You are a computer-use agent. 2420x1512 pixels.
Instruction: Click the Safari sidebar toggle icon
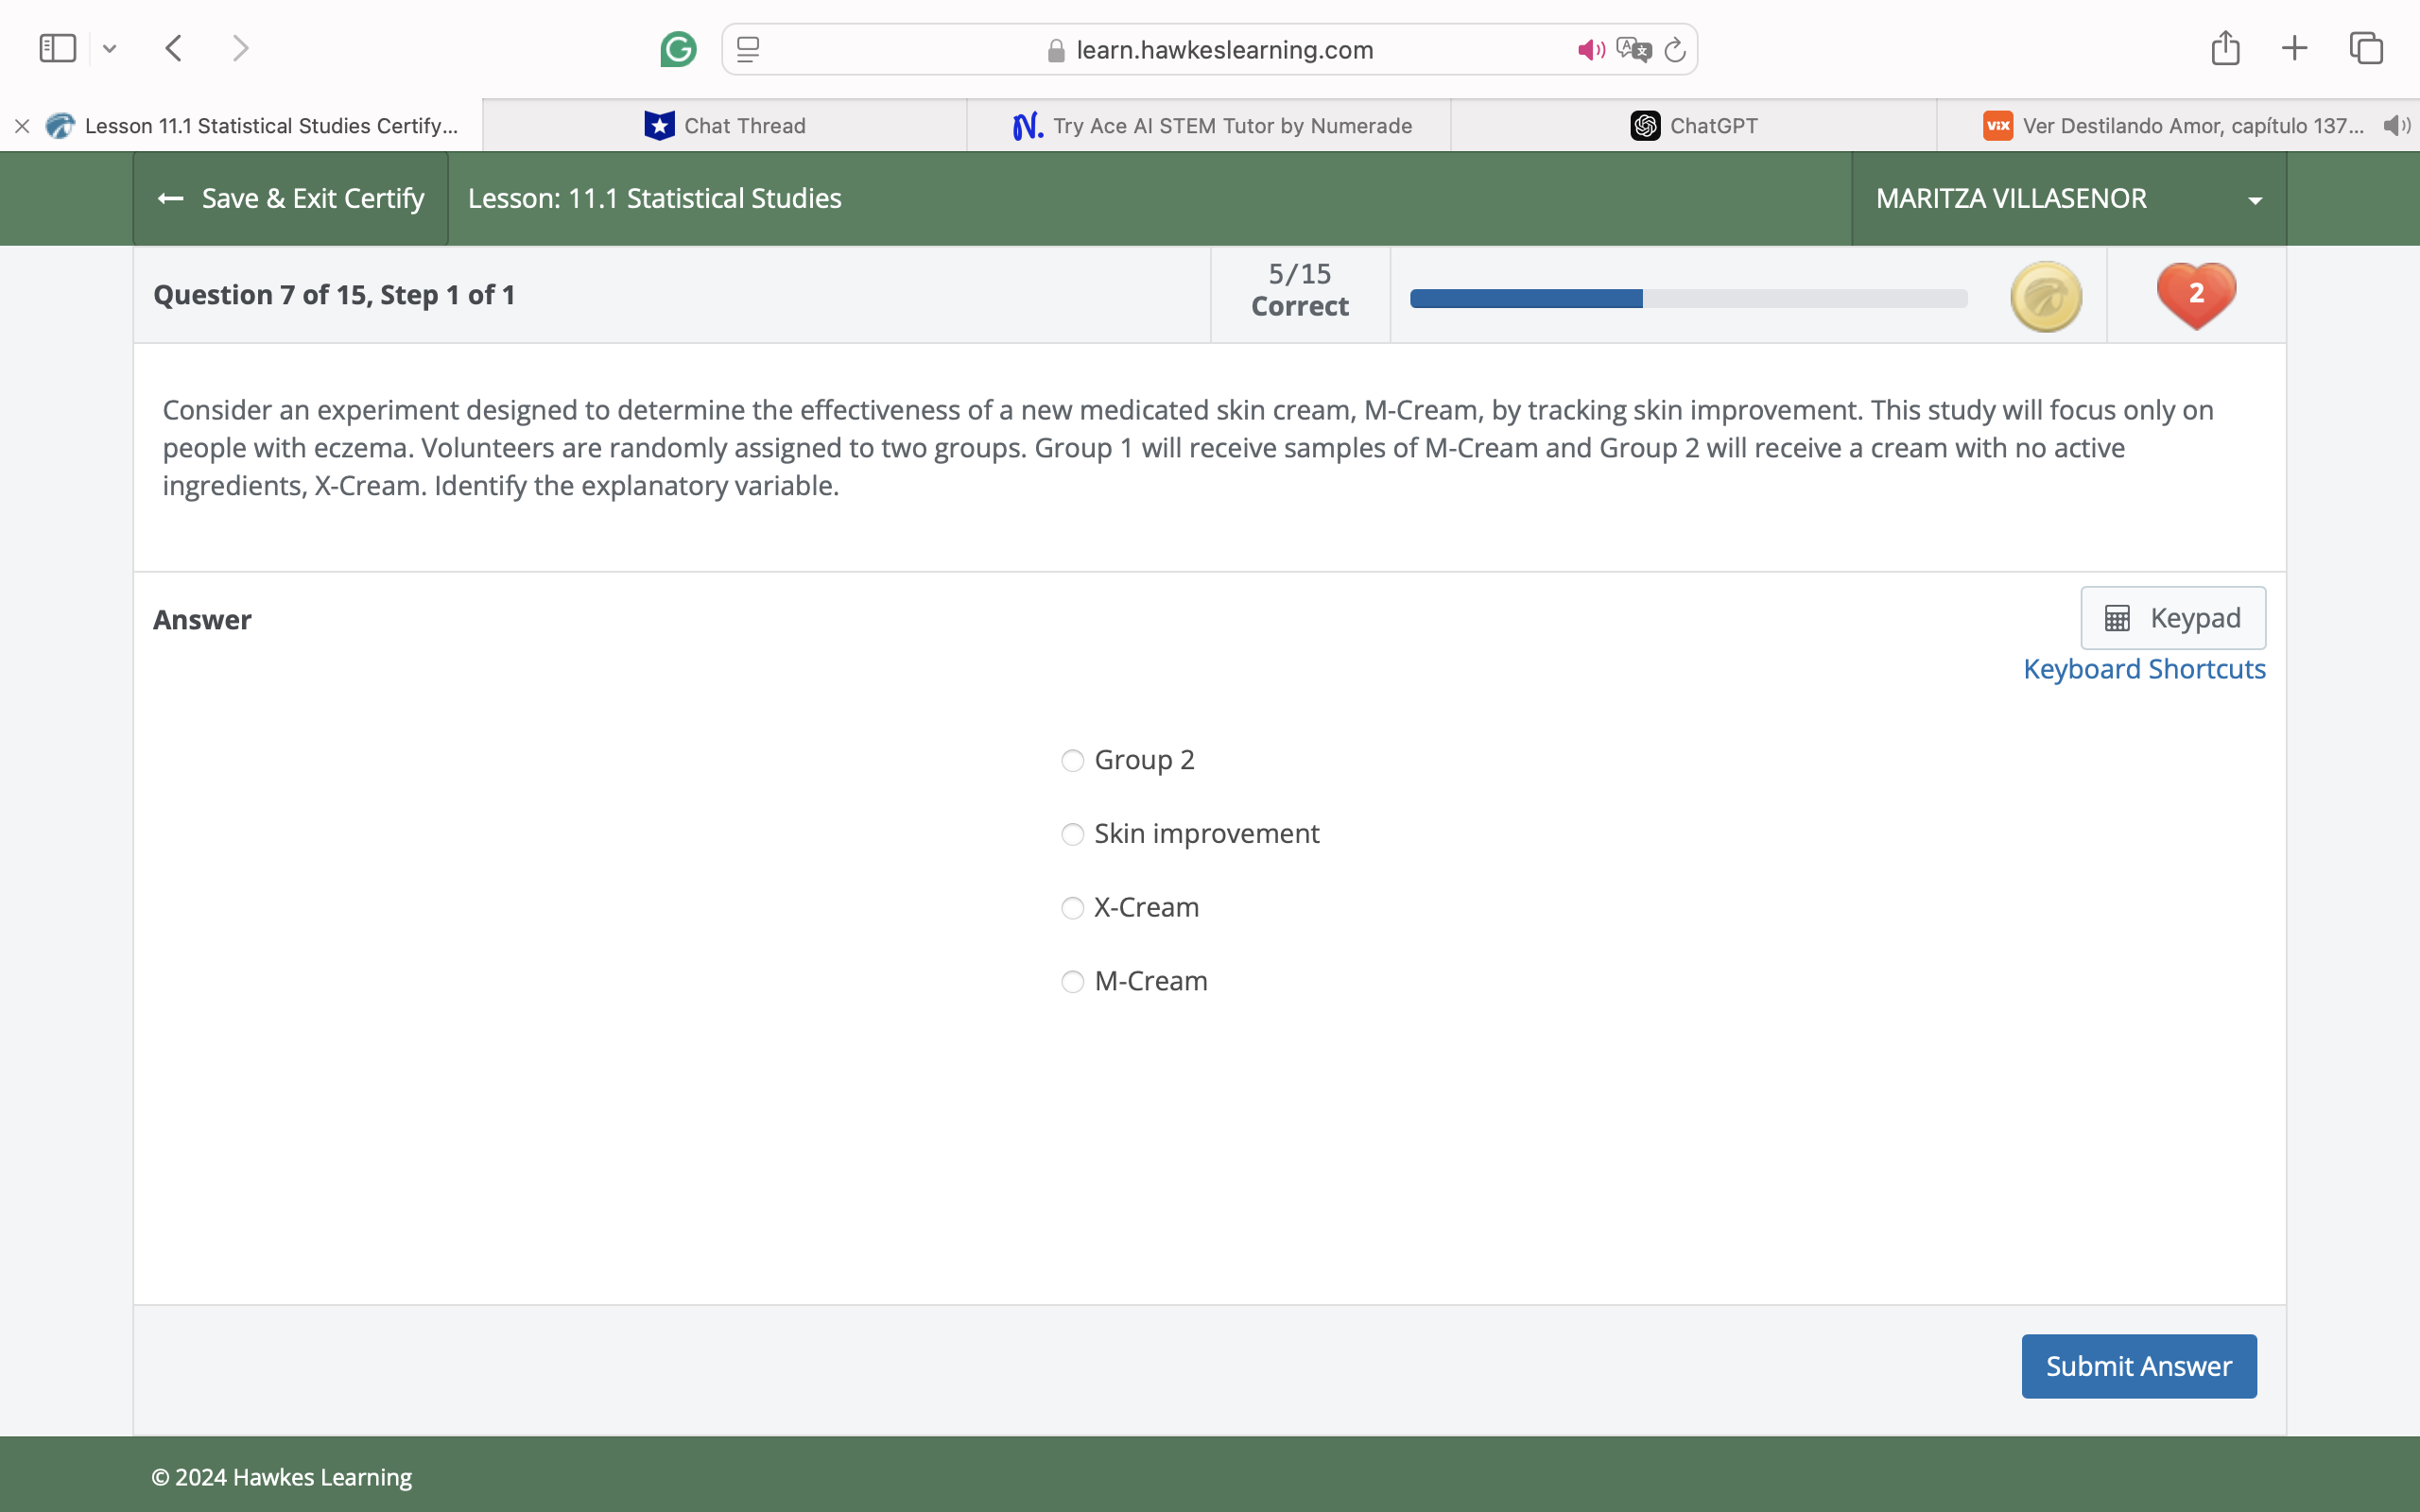(x=57, y=48)
